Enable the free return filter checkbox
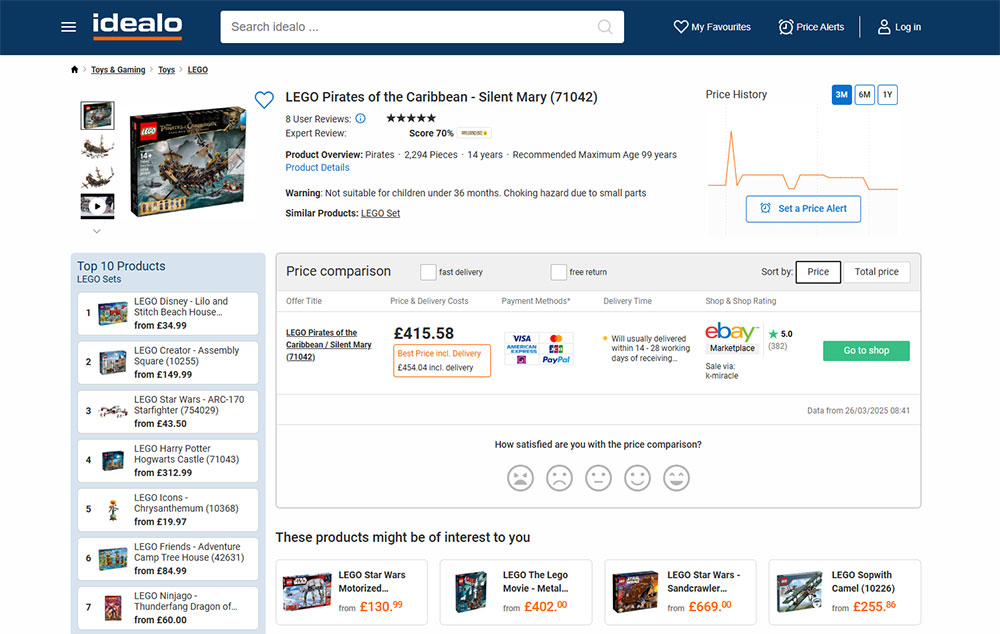The height and width of the screenshot is (634, 1000). [x=559, y=272]
